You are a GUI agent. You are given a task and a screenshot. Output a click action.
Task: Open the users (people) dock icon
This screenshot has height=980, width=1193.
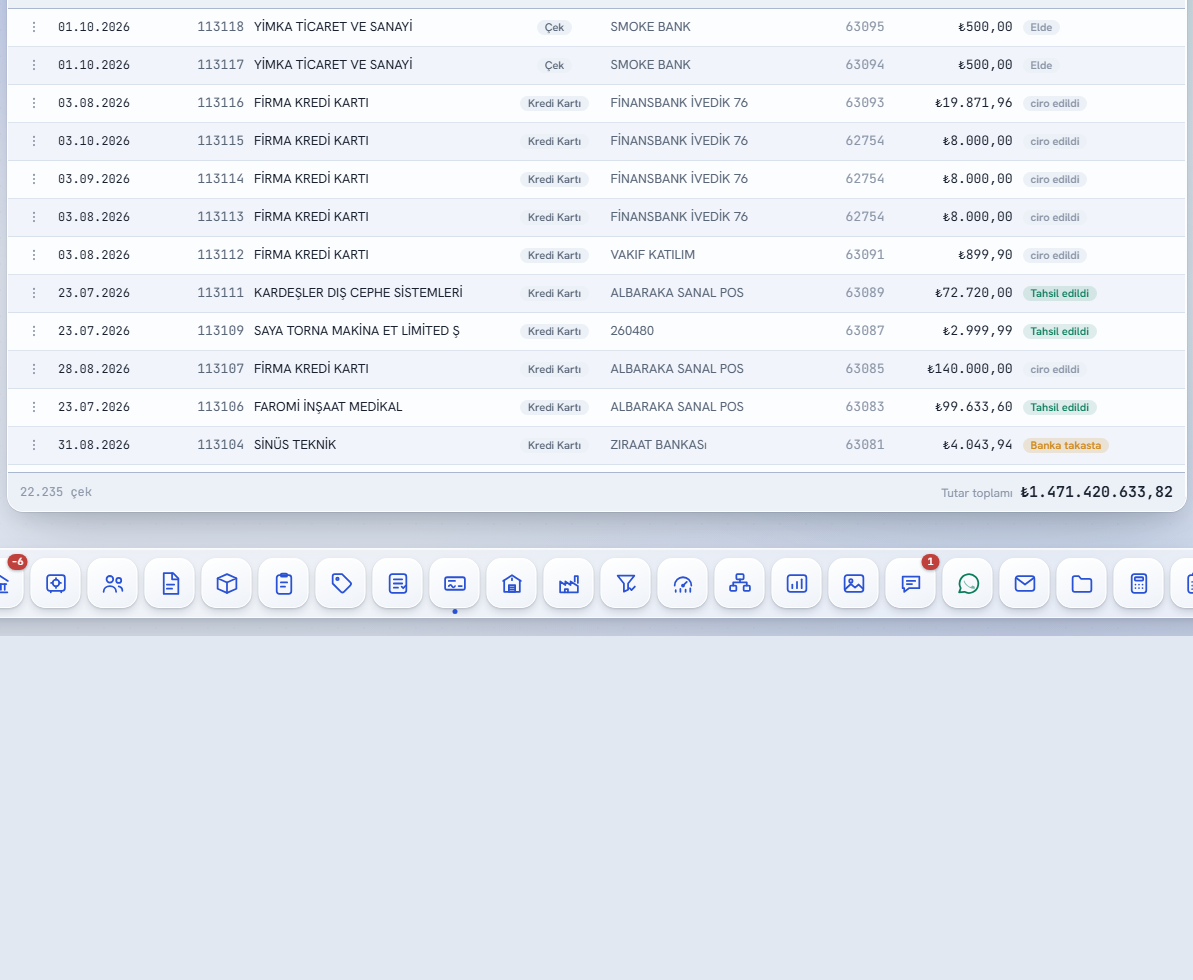[x=113, y=584]
